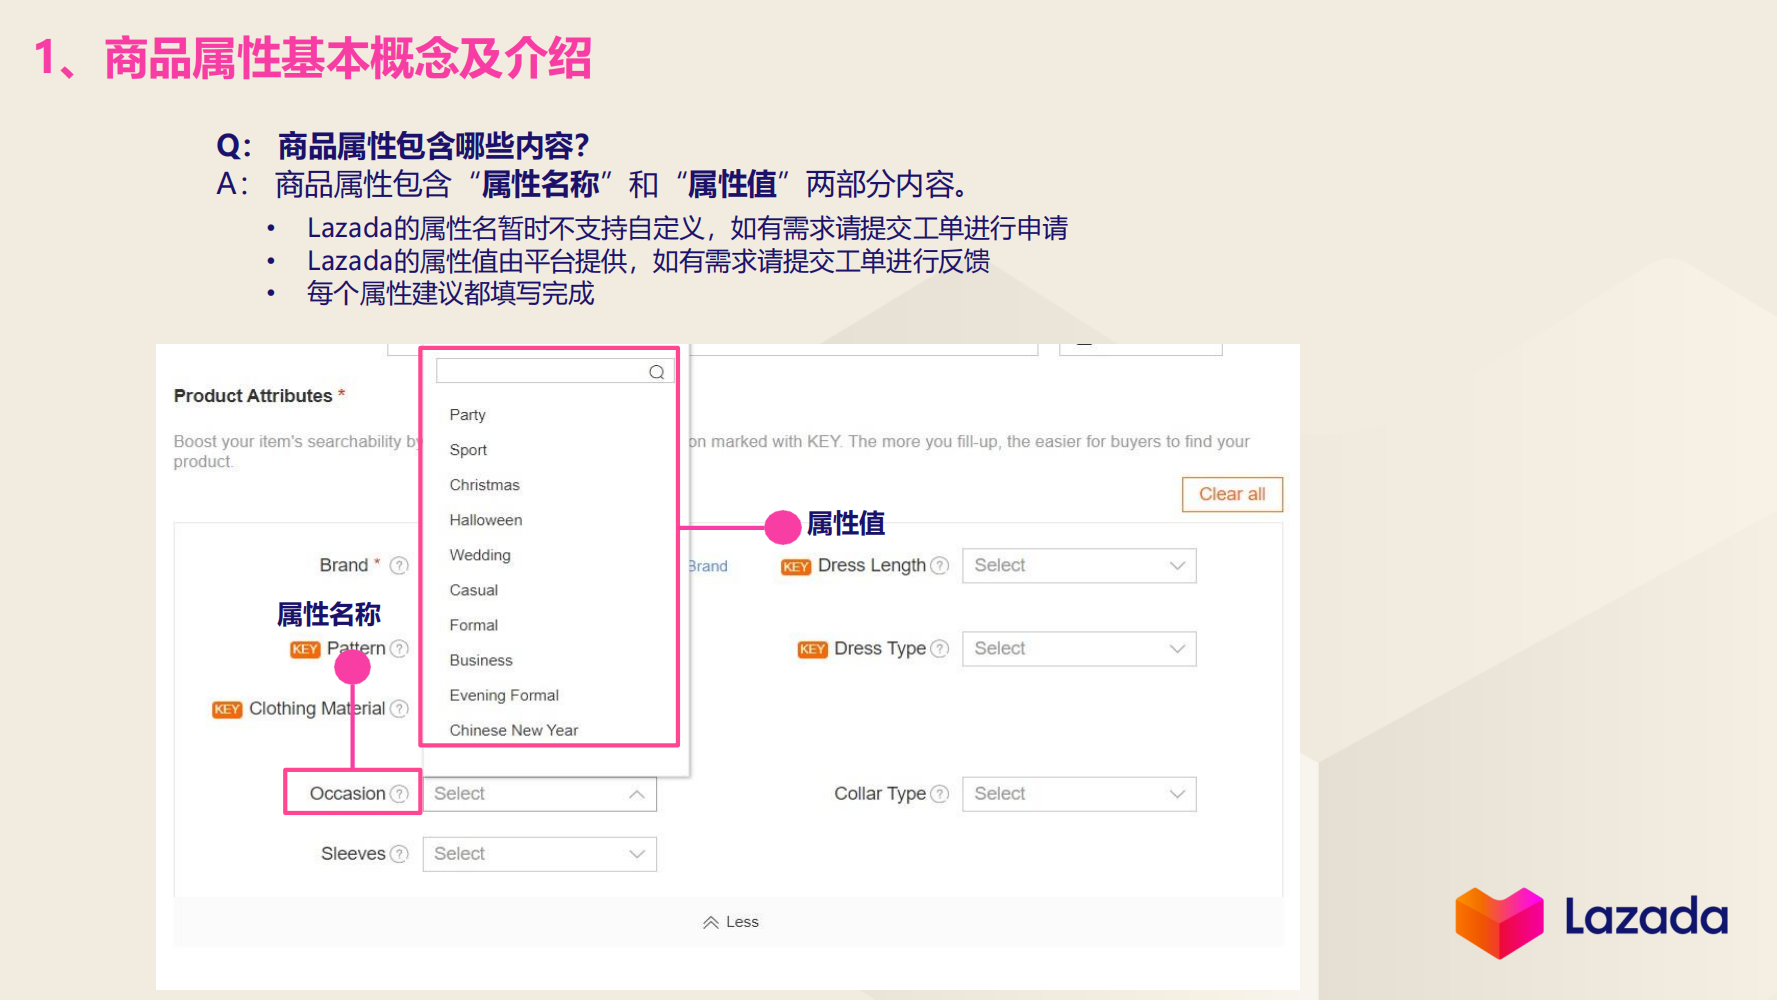The height and width of the screenshot is (1000, 1778).
Task: Open the Dress Length select dropdown
Action: [x=1079, y=565]
